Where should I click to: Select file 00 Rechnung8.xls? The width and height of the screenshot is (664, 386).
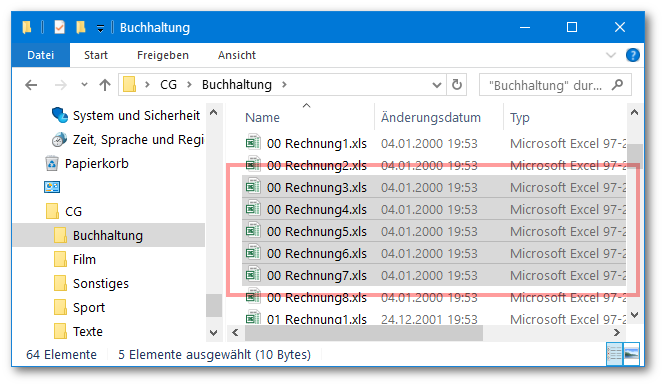coord(317,298)
